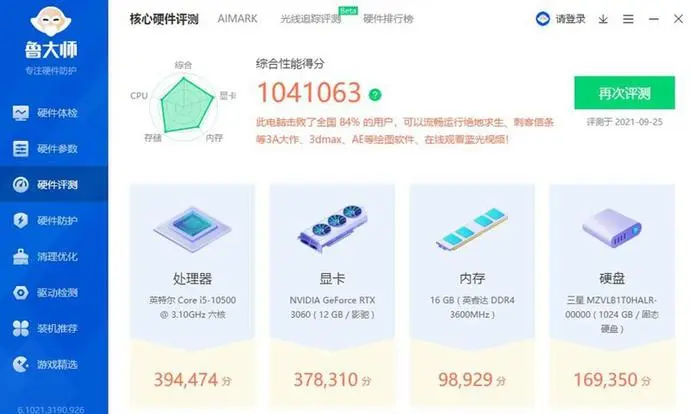Screen dimensions: 690x414
Task: Click the version number 6.1021.3190.926
Action: pos(51,410)
